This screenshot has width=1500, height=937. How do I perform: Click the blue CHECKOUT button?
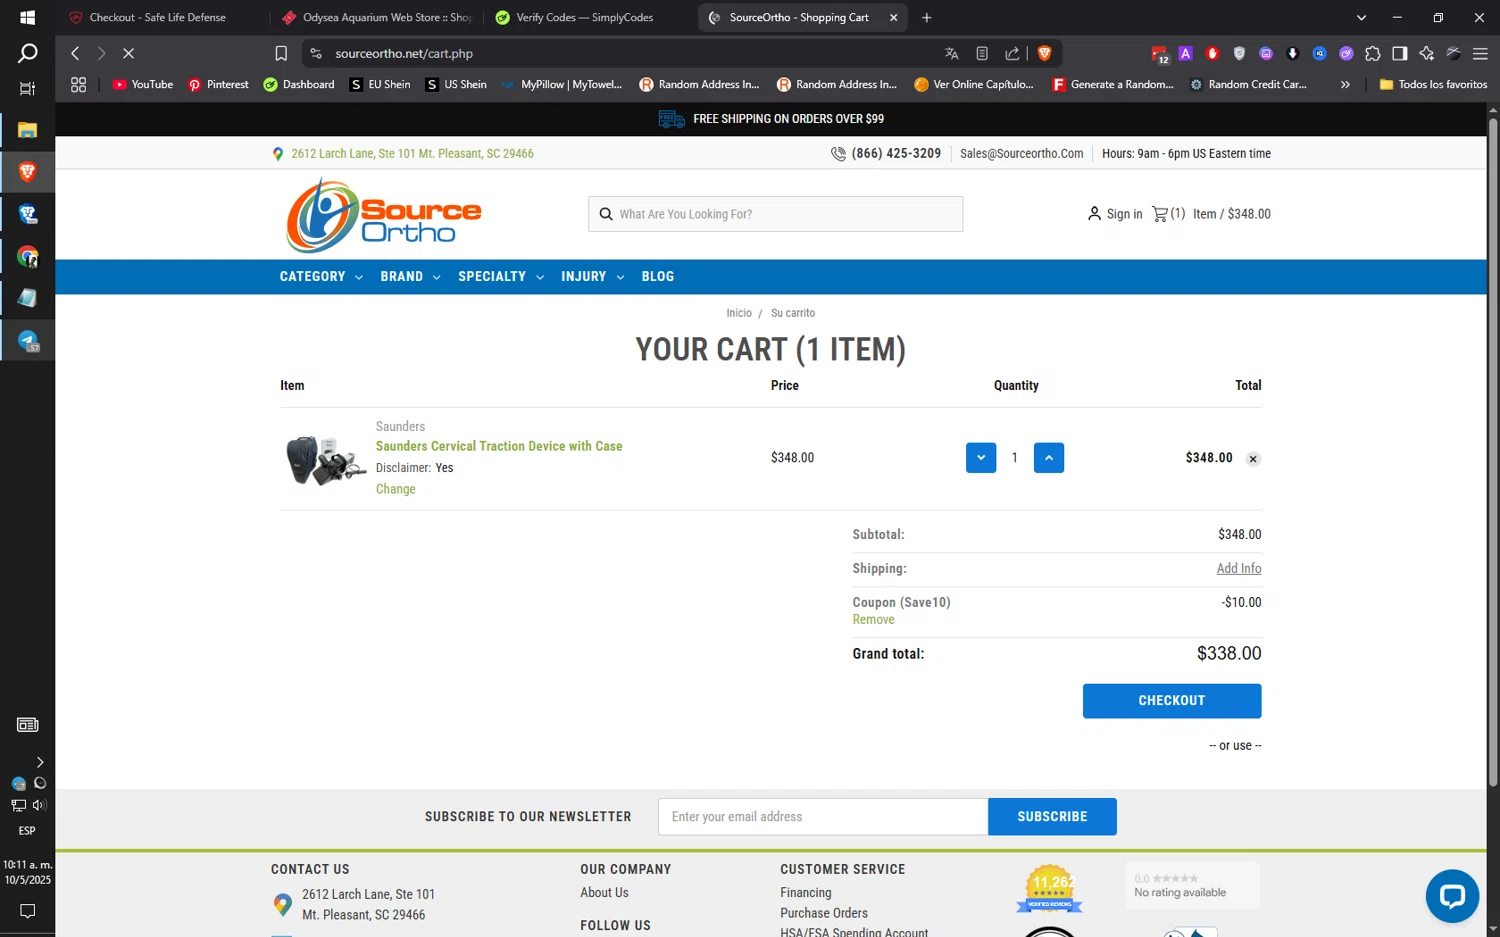tap(1172, 701)
